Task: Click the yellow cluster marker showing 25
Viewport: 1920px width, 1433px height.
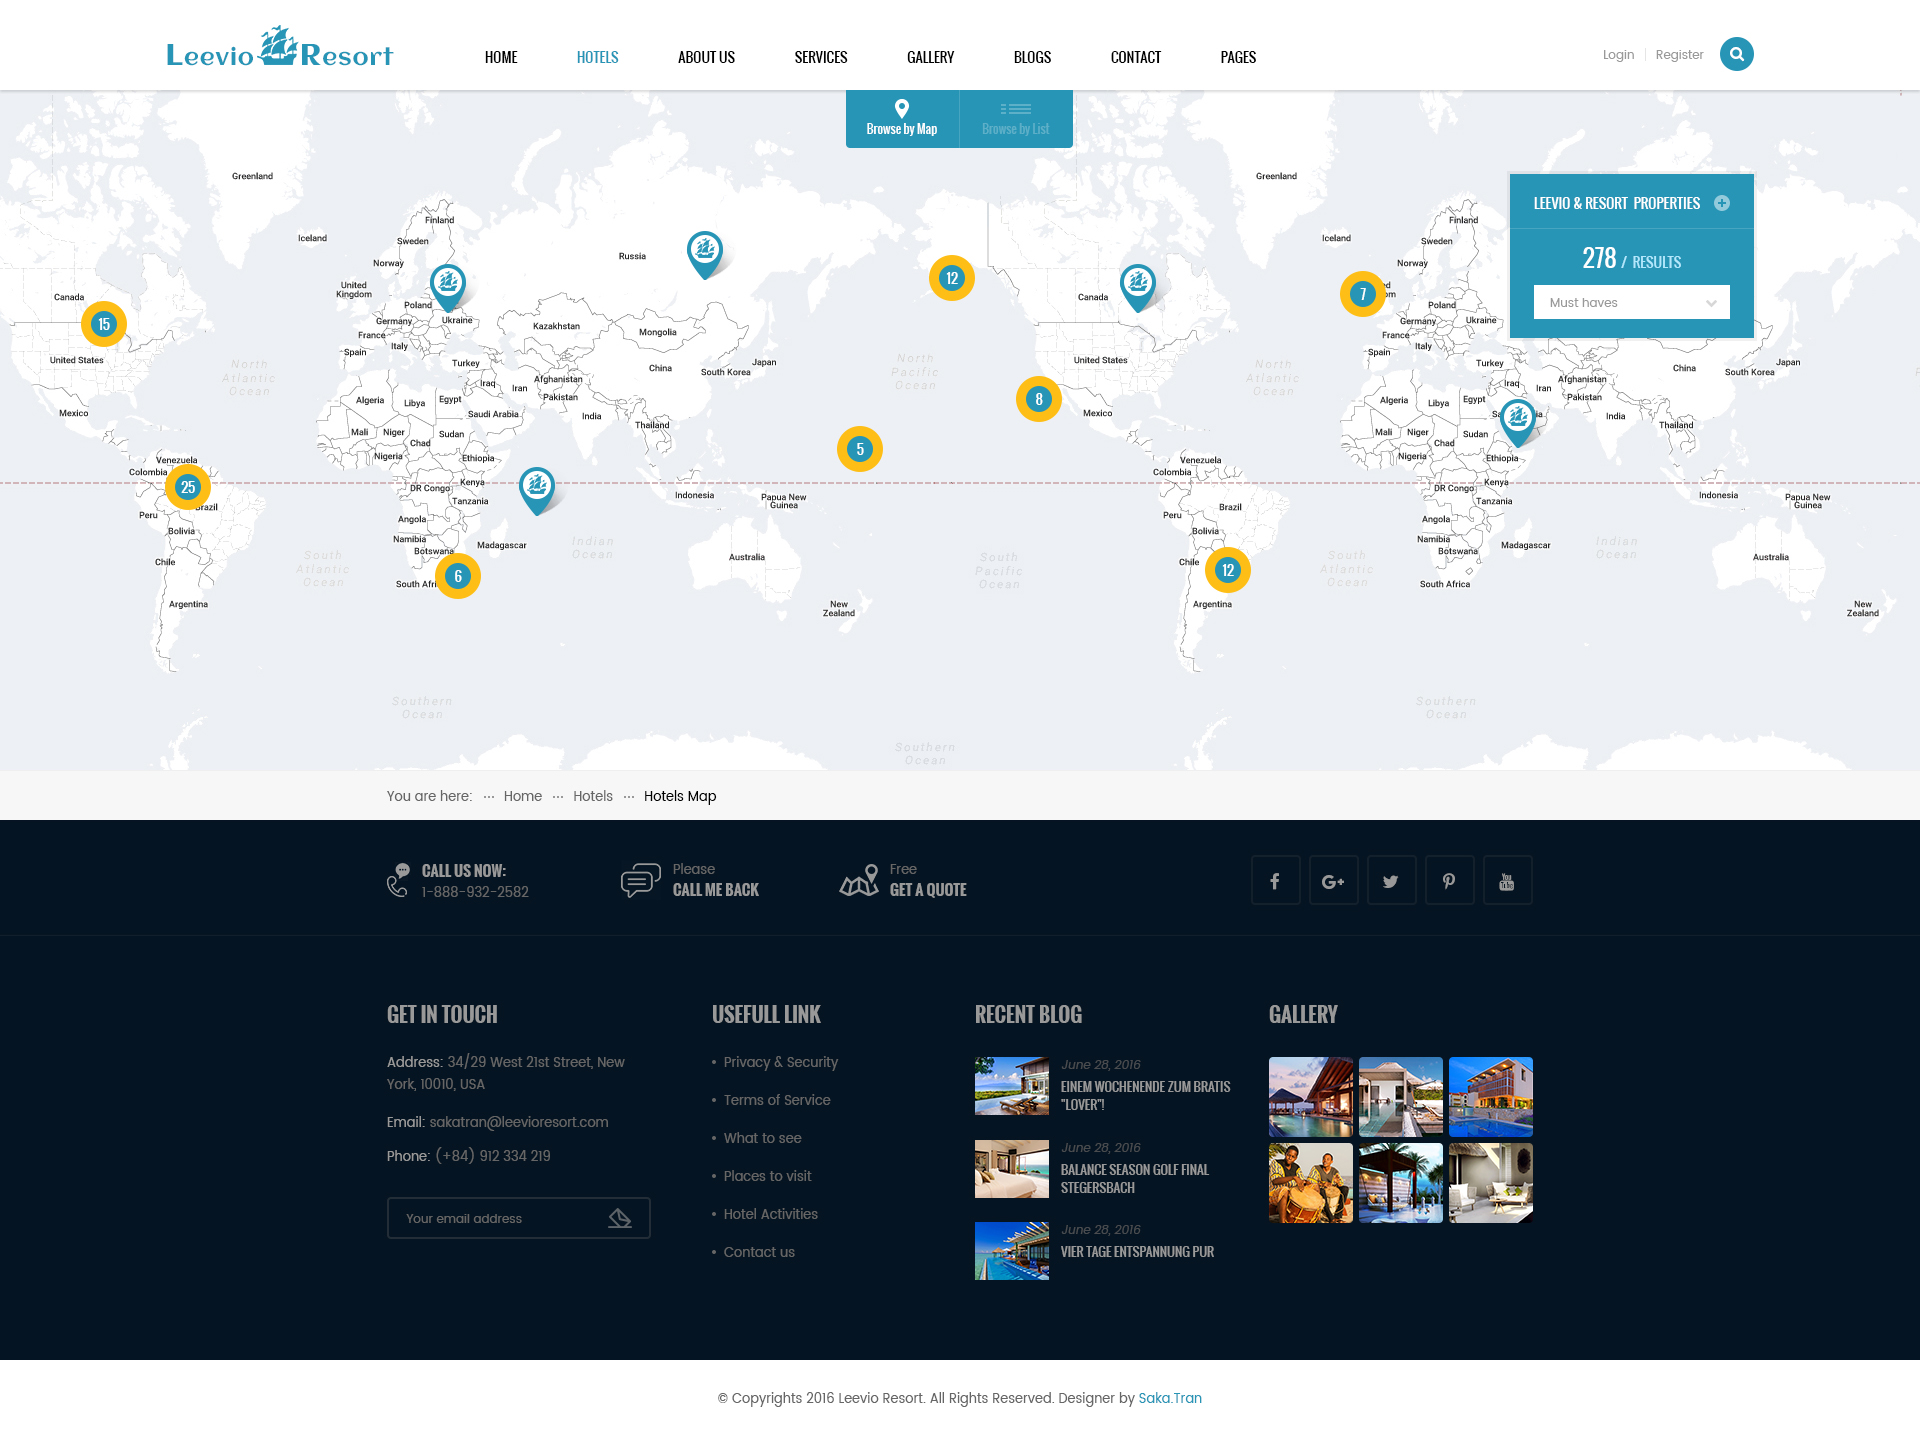Action: coord(188,488)
